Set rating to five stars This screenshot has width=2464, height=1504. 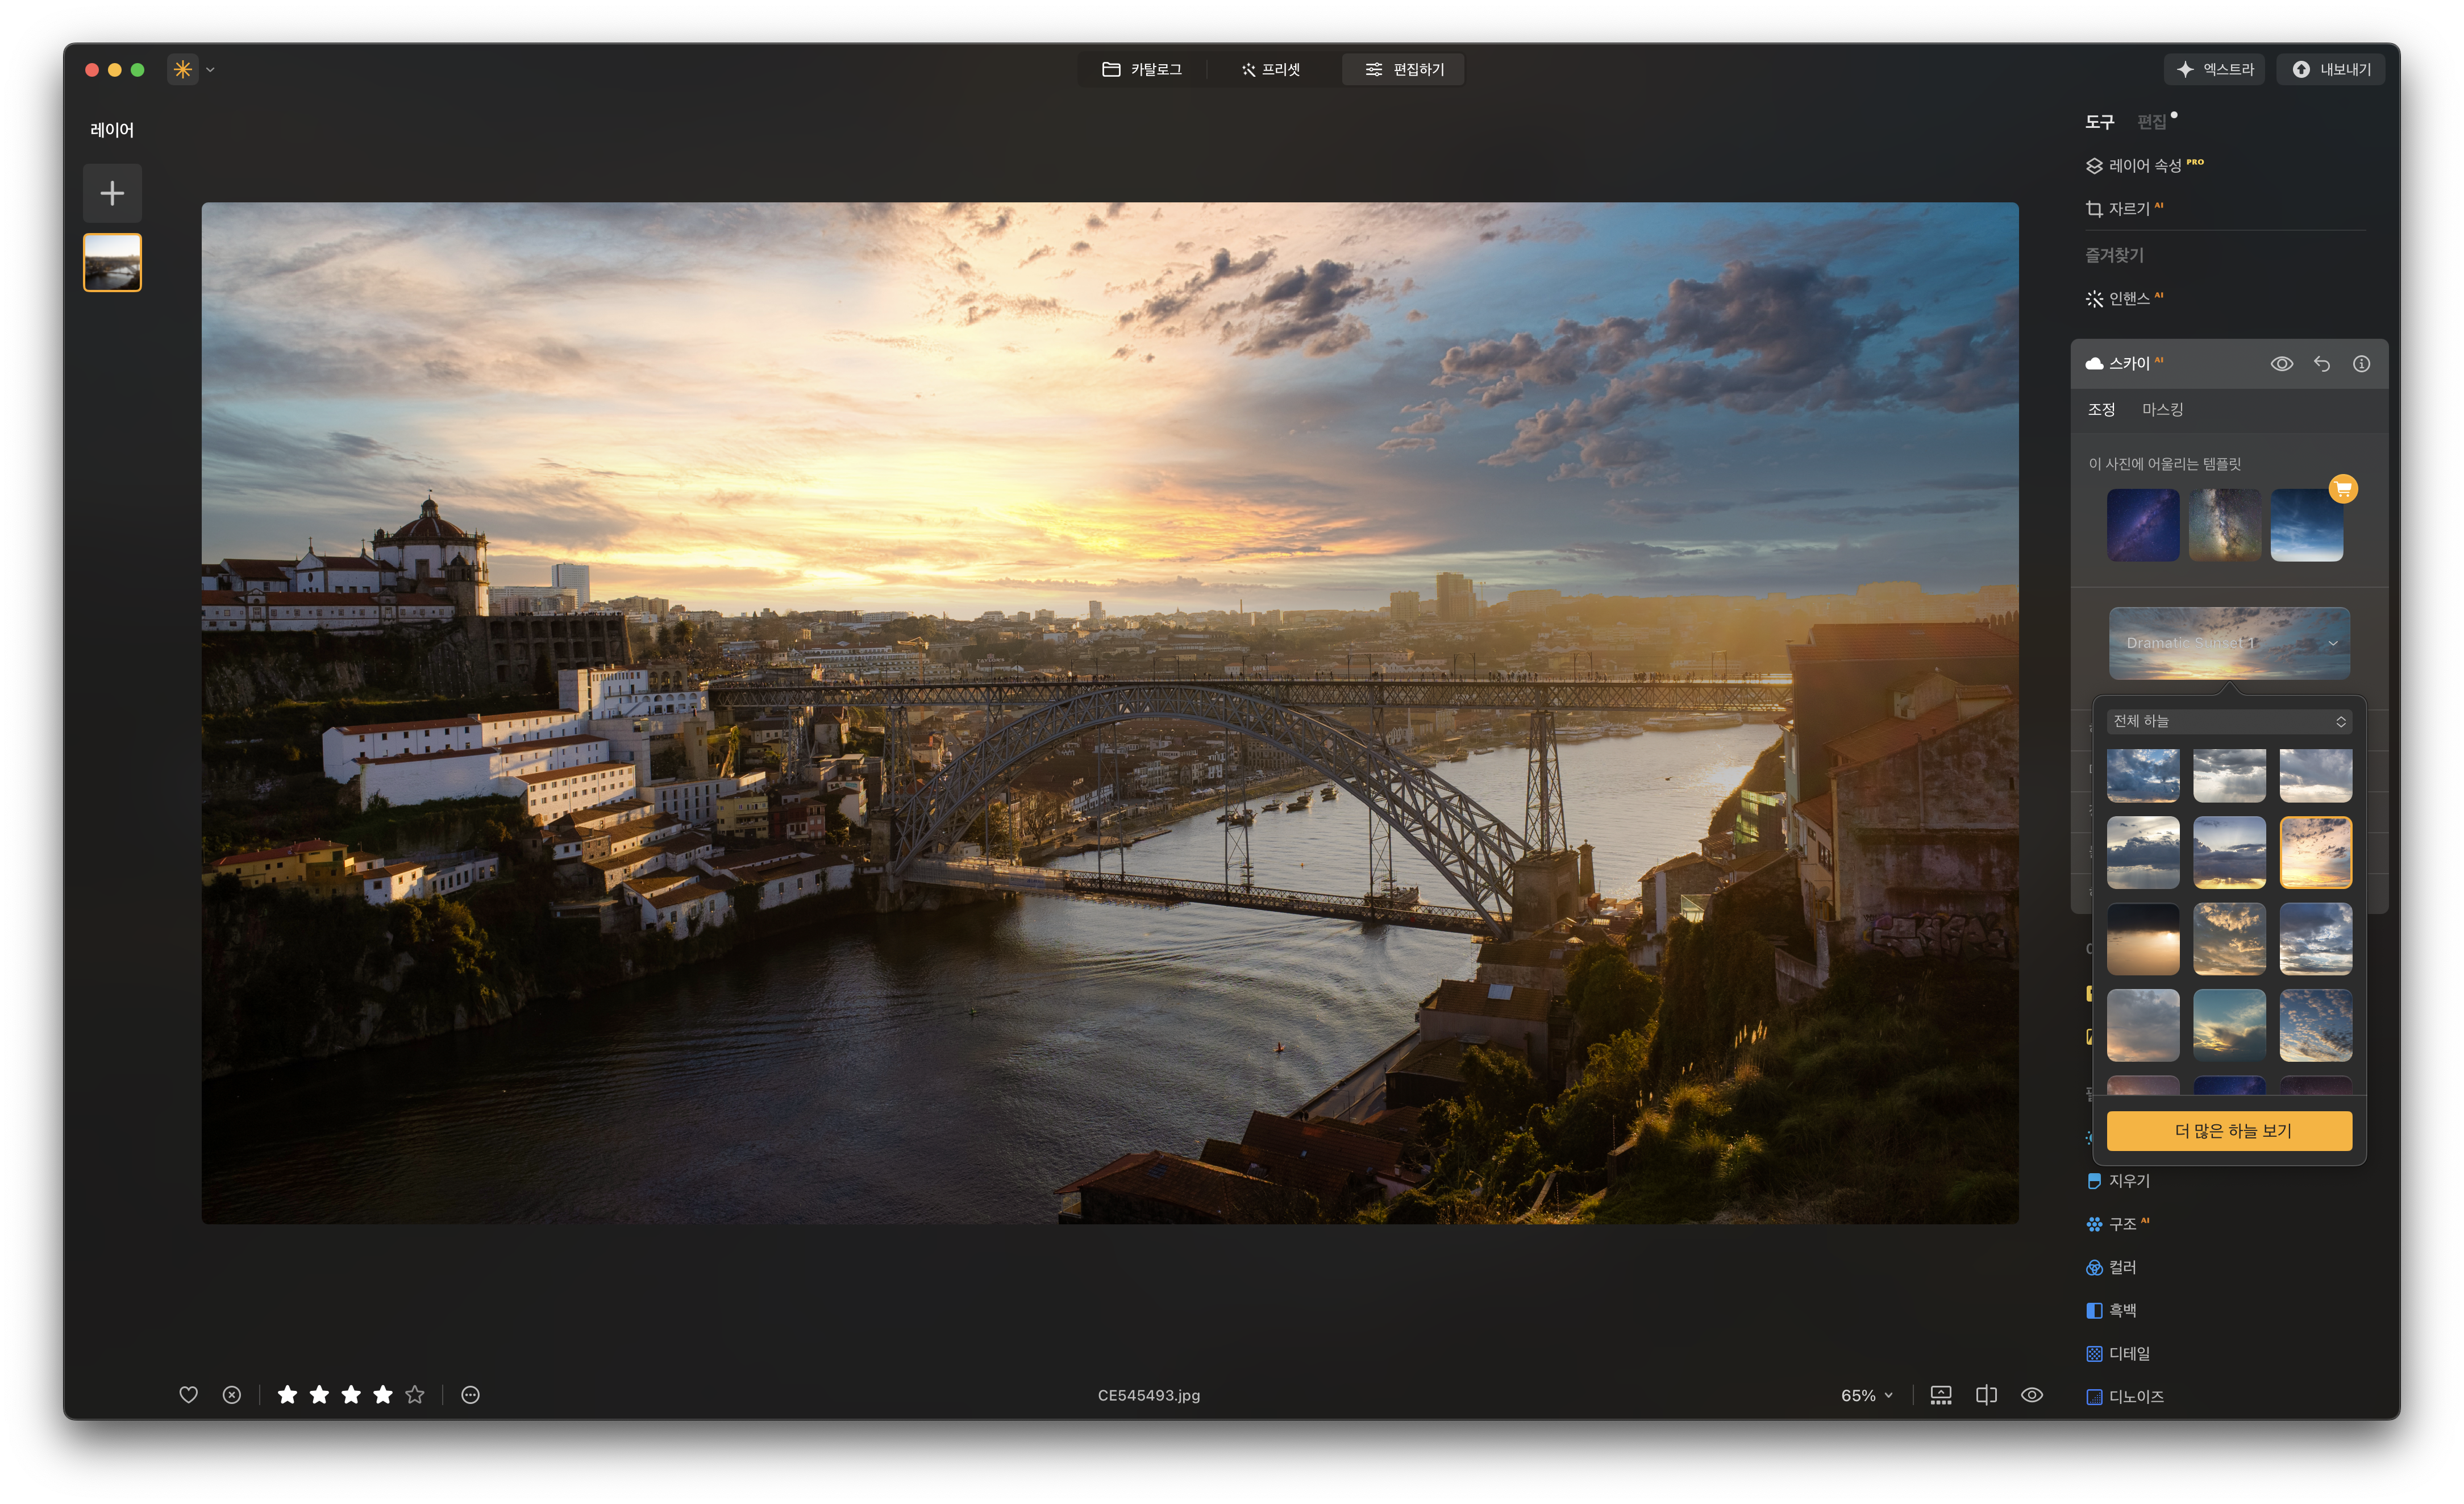pyautogui.click(x=415, y=1394)
